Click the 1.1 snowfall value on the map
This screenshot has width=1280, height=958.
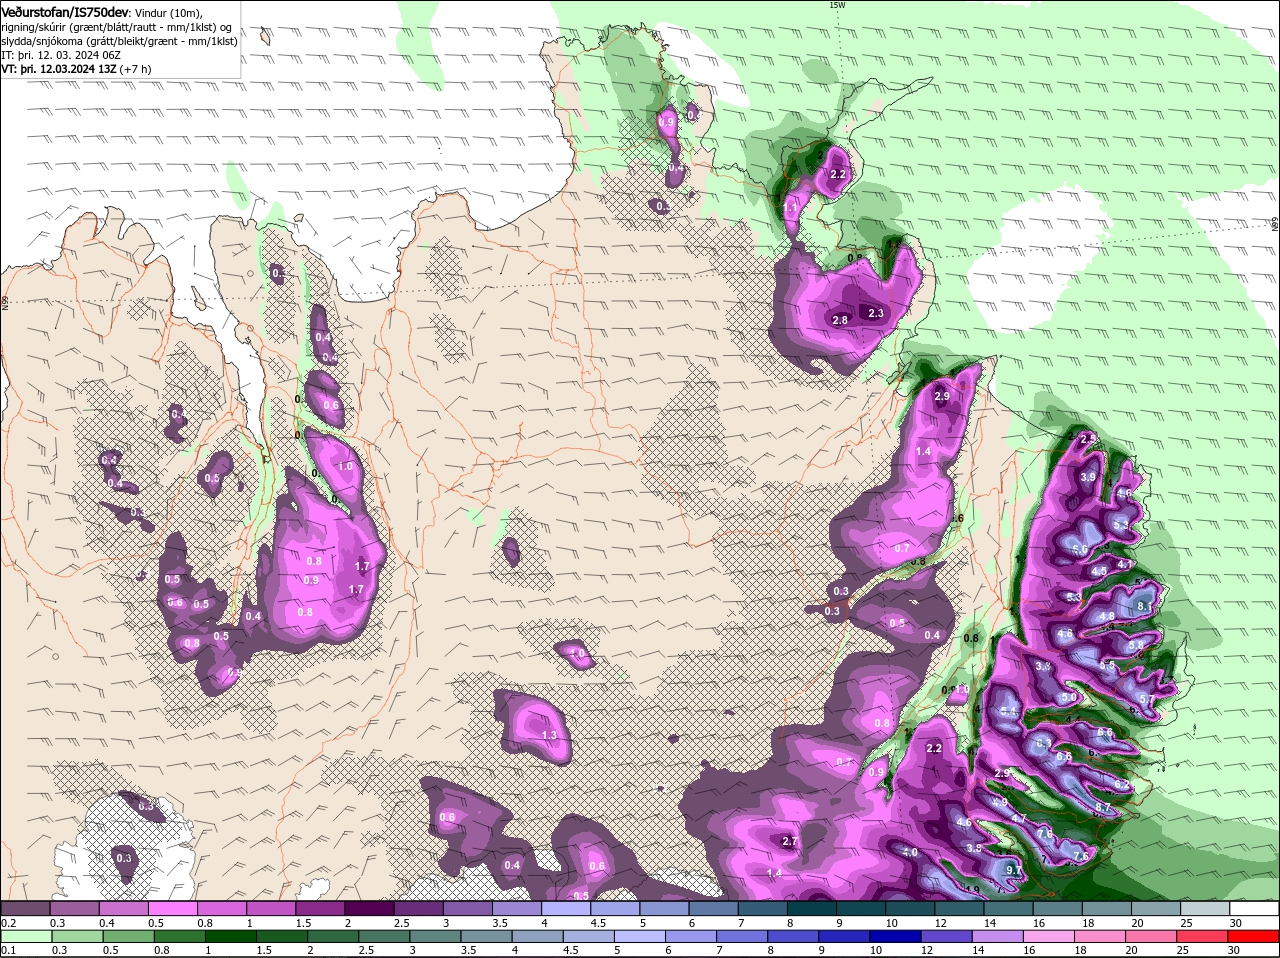(x=791, y=206)
